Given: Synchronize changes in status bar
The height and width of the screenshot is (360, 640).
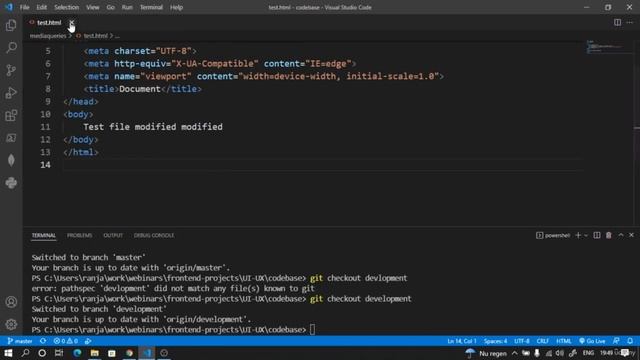Looking at the screenshot, I should (x=43, y=341).
